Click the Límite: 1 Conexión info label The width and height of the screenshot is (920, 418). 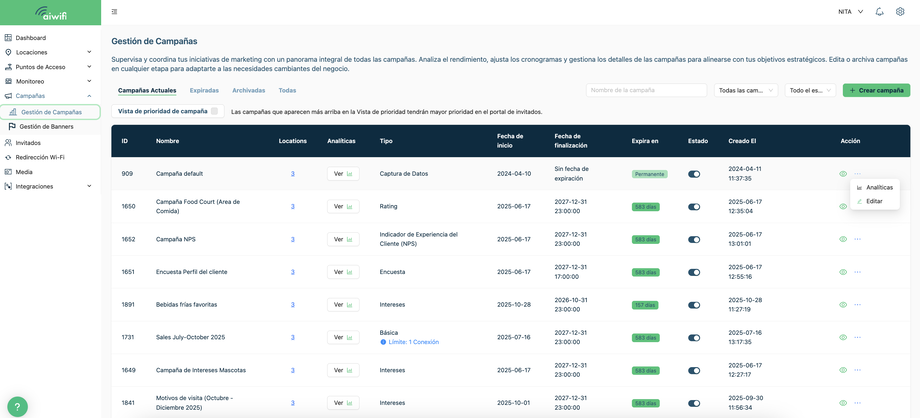[410, 342]
